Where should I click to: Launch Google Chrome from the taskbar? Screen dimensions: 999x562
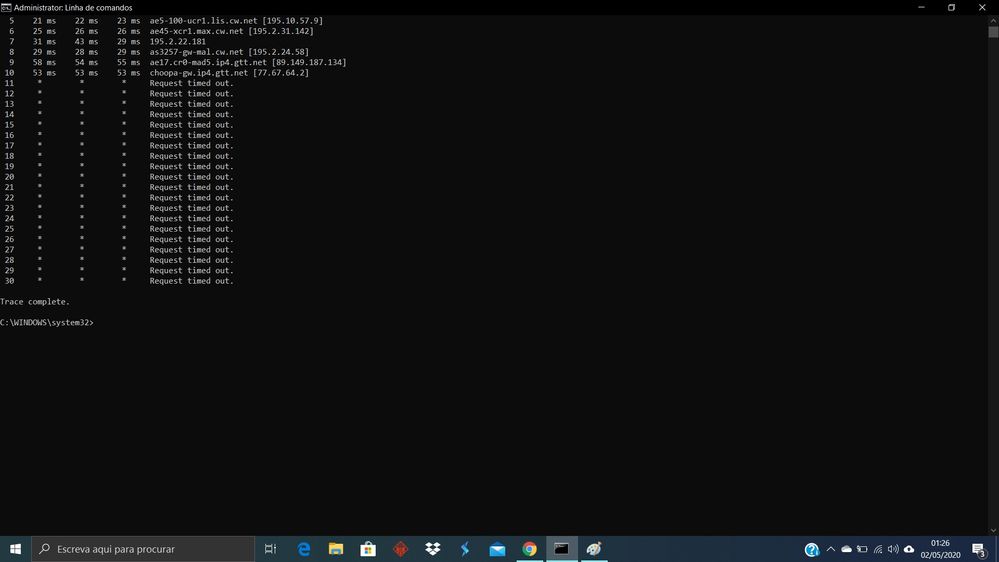(529, 549)
